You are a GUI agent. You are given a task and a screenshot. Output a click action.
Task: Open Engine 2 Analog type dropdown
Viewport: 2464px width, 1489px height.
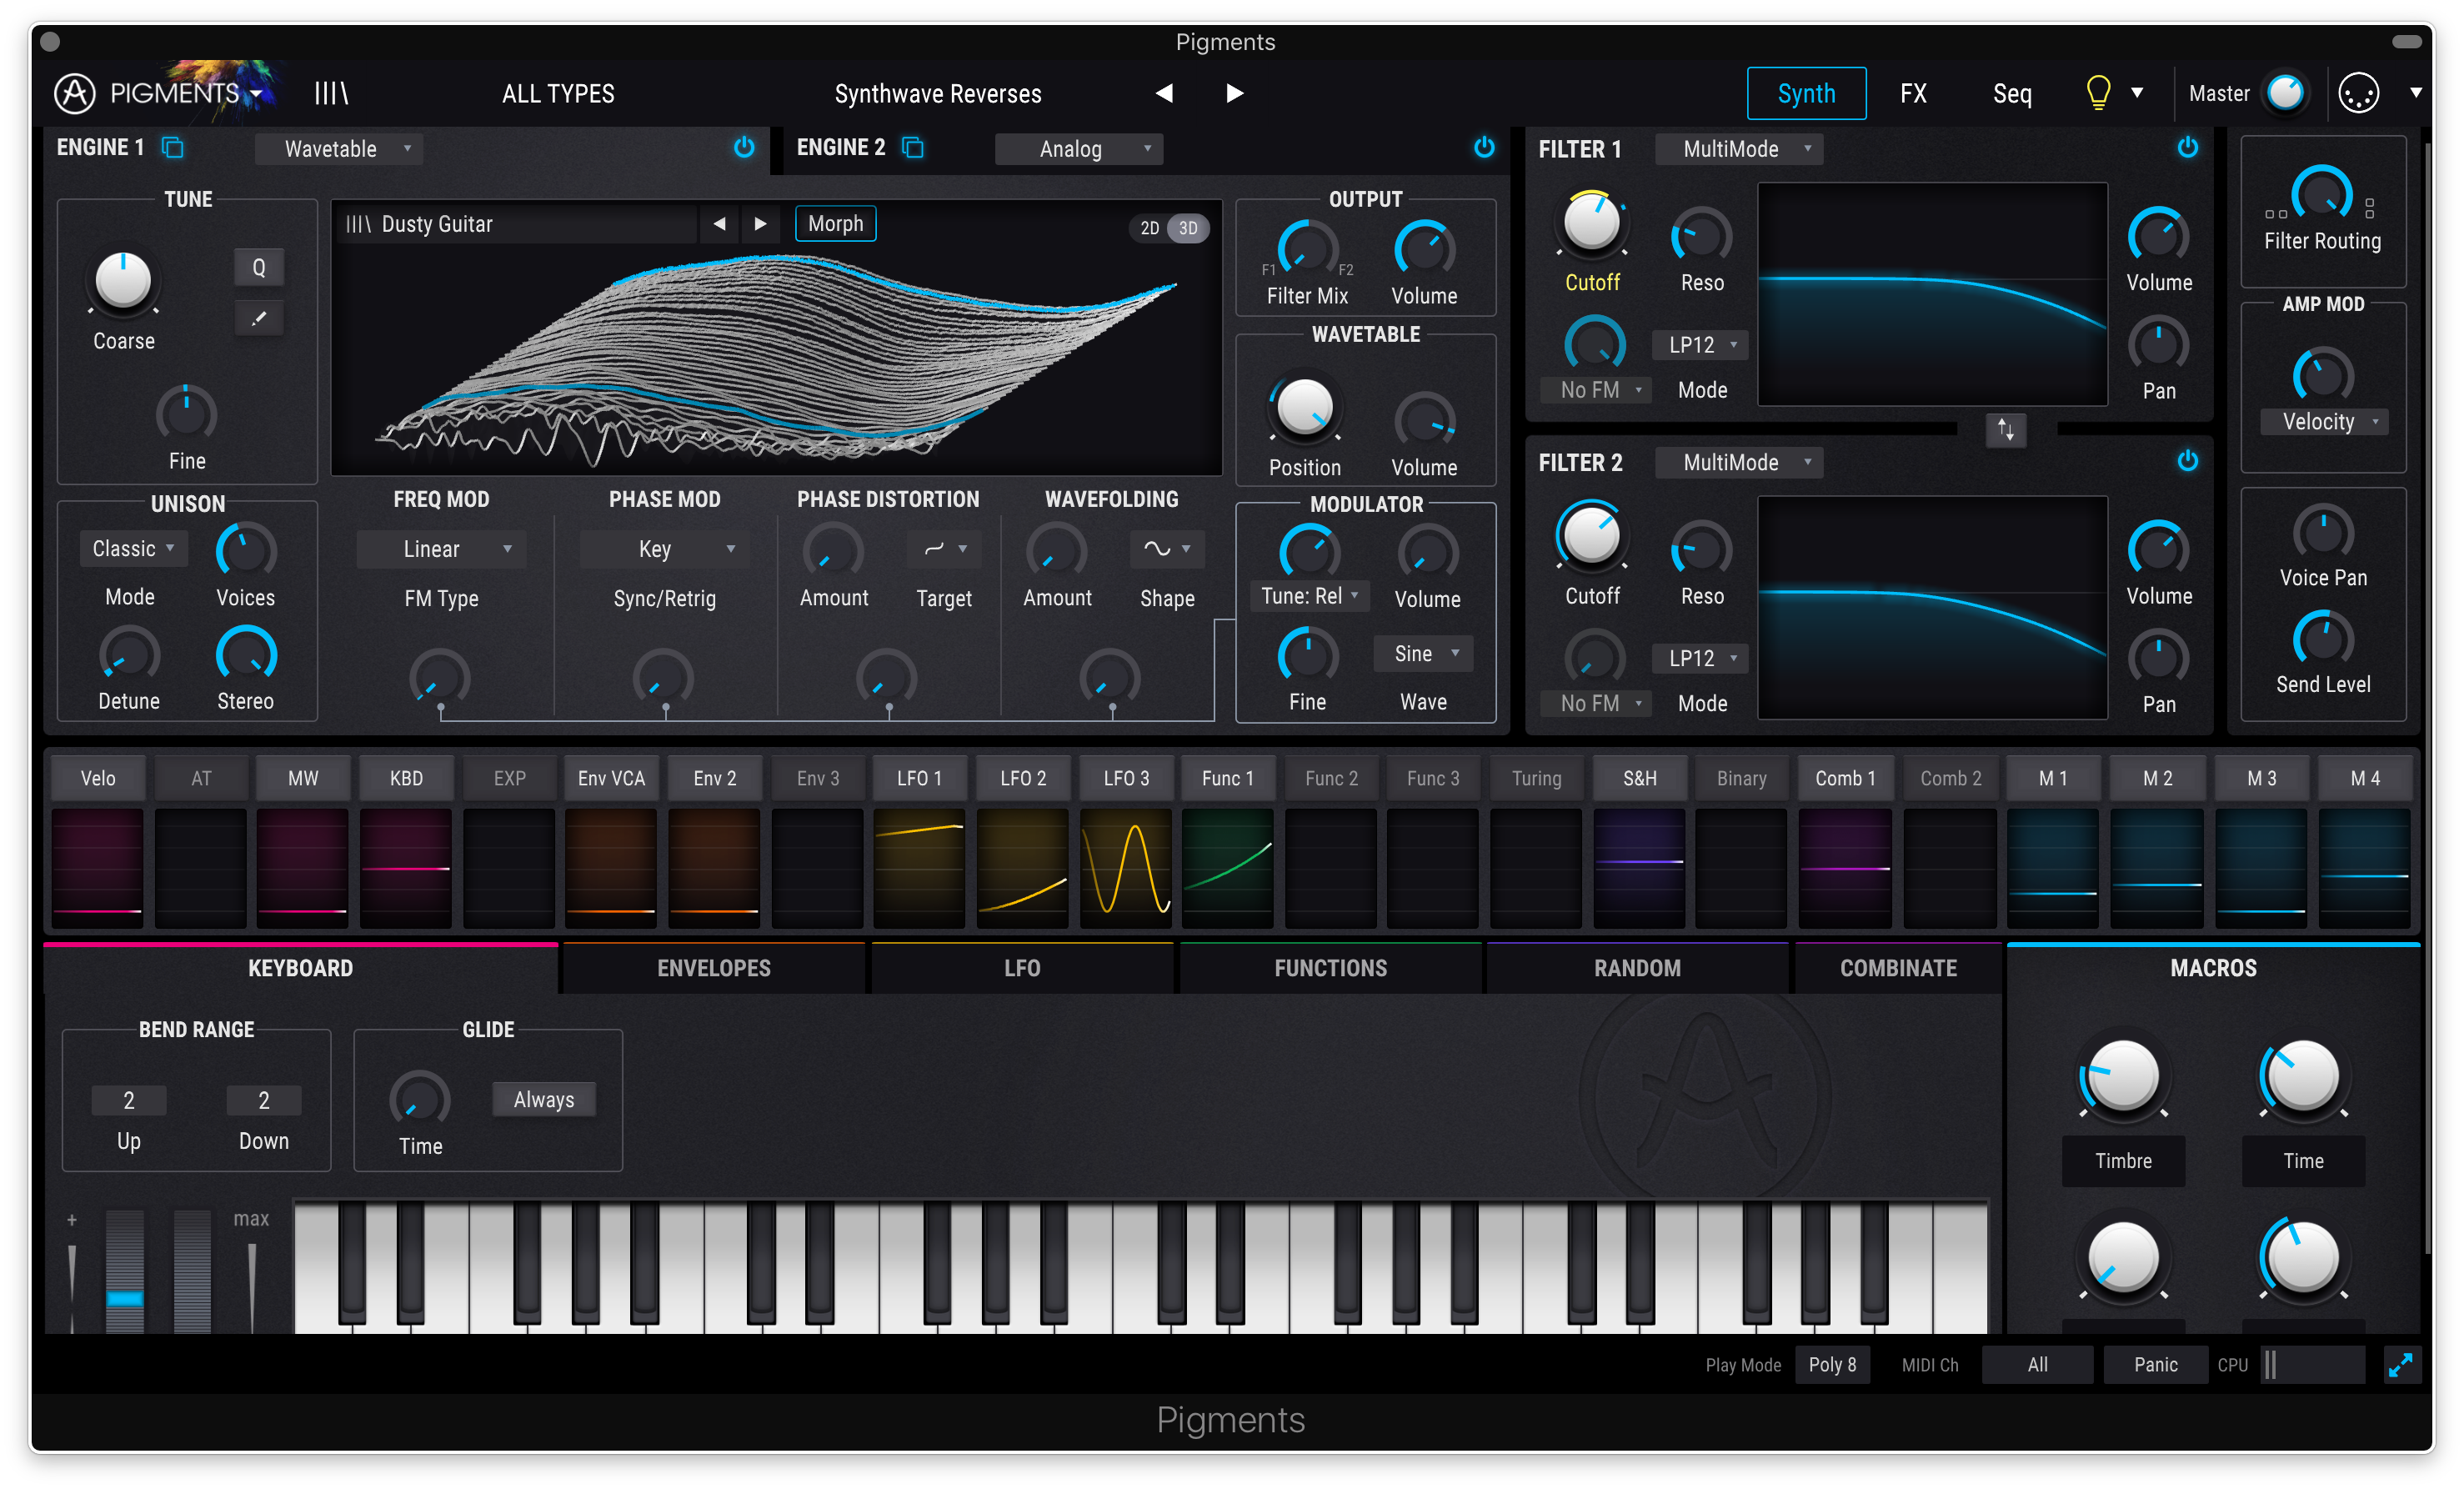[x=1079, y=149]
